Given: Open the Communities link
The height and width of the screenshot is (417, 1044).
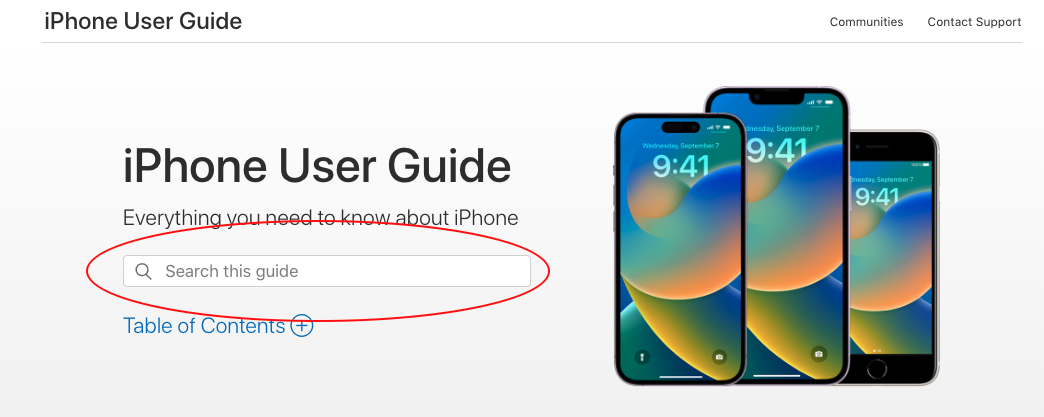Looking at the screenshot, I should (x=866, y=22).
